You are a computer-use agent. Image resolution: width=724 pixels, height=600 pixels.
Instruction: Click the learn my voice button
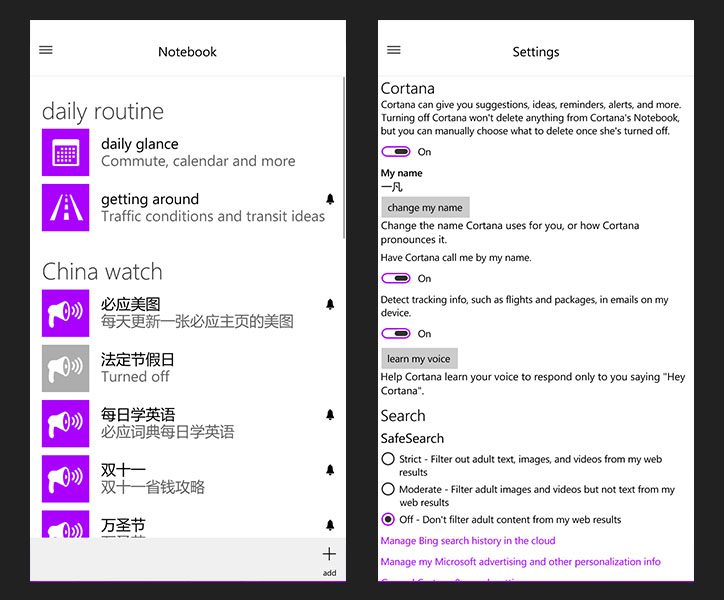[x=419, y=358]
